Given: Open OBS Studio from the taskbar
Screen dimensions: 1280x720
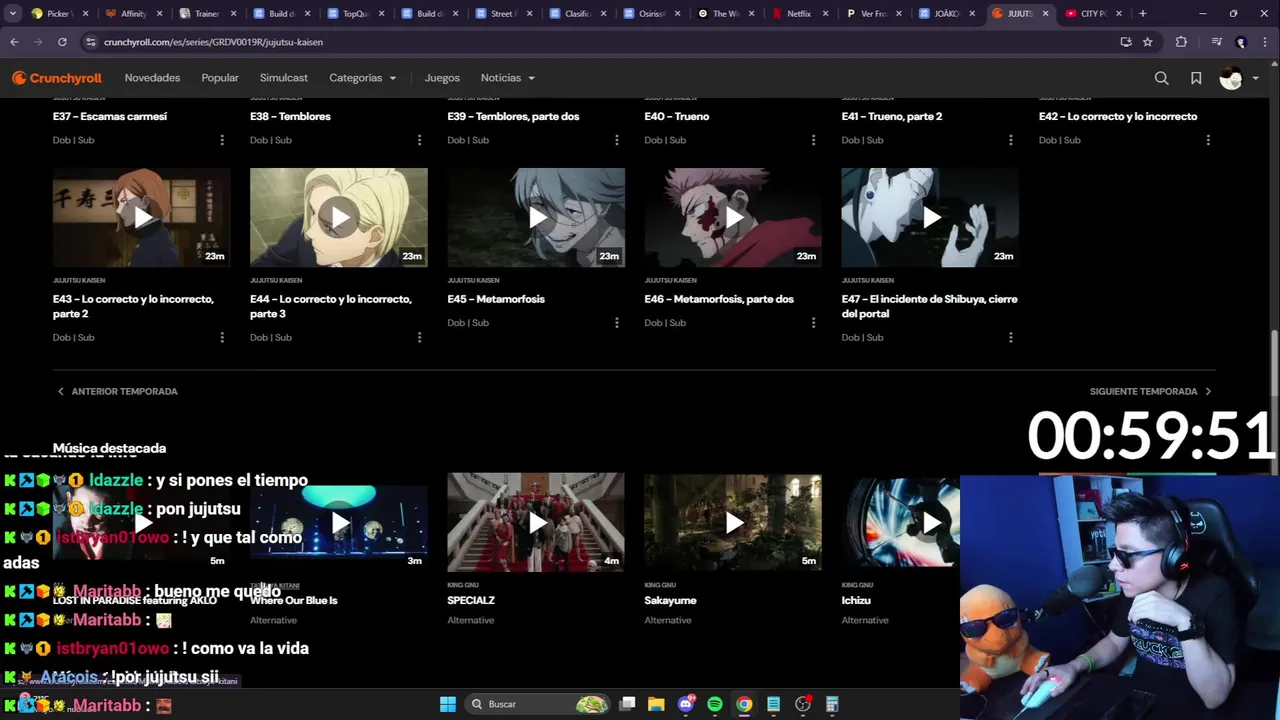Looking at the screenshot, I should (x=803, y=704).
